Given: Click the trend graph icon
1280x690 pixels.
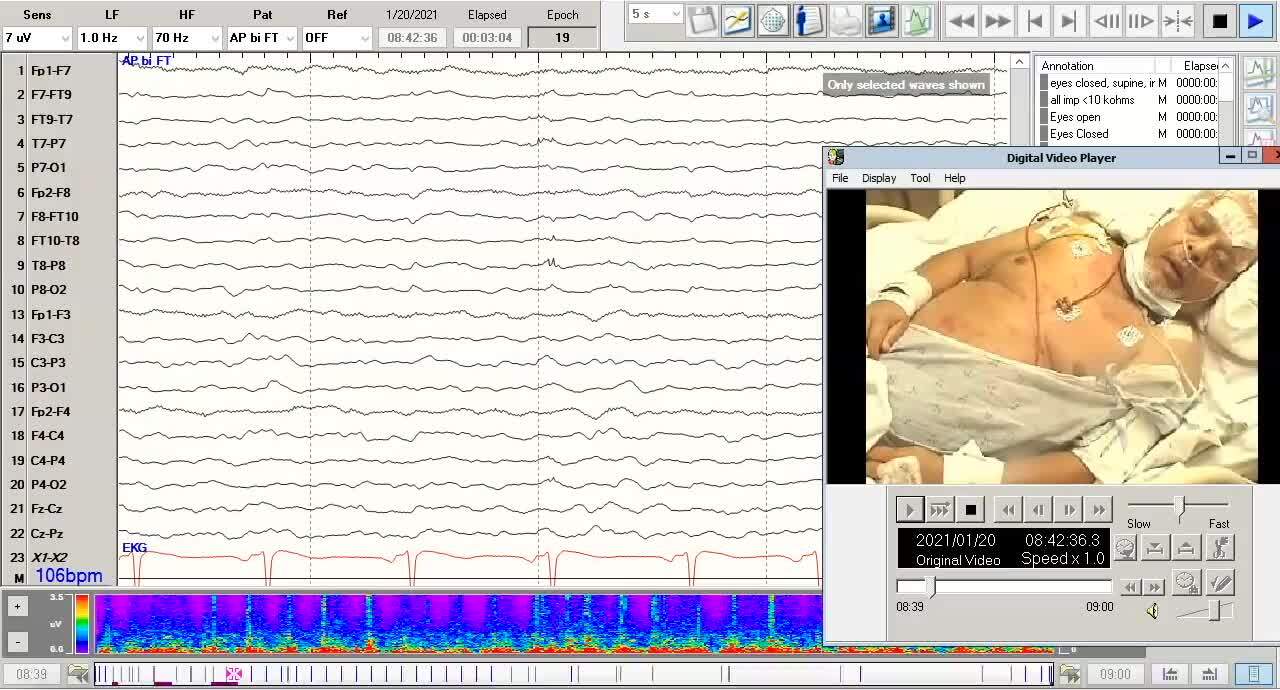Looking at the screenshot, I should coord(917,20).
